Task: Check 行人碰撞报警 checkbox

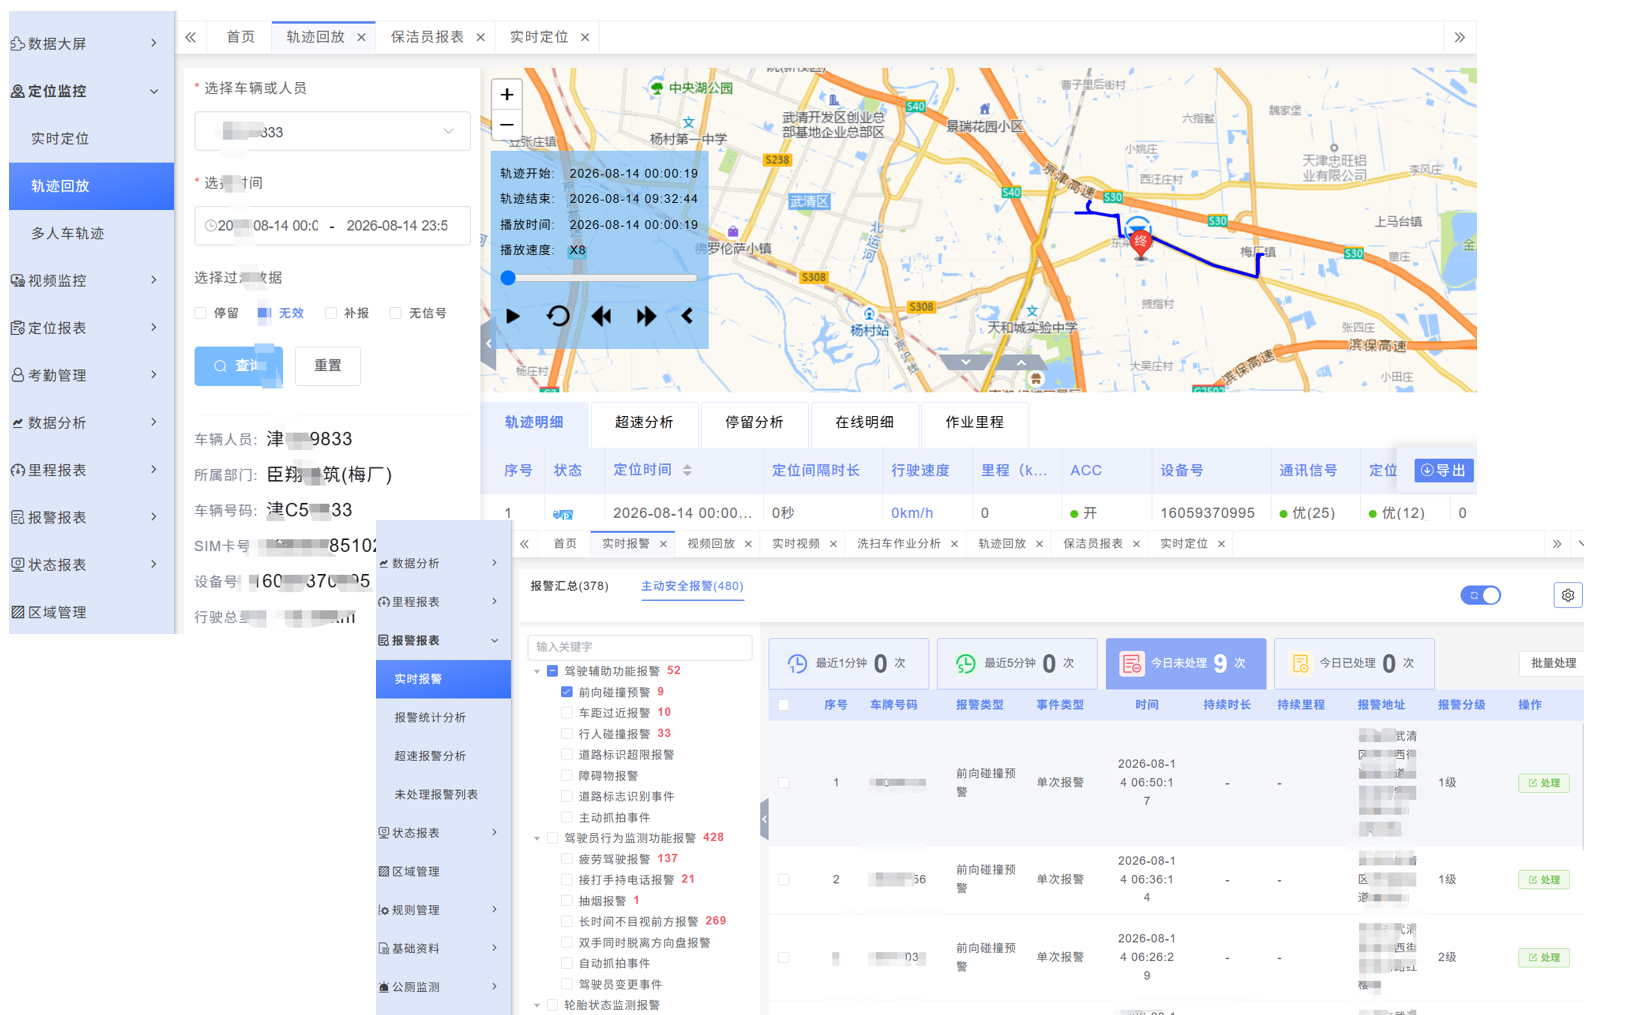Action: (567, 734)
